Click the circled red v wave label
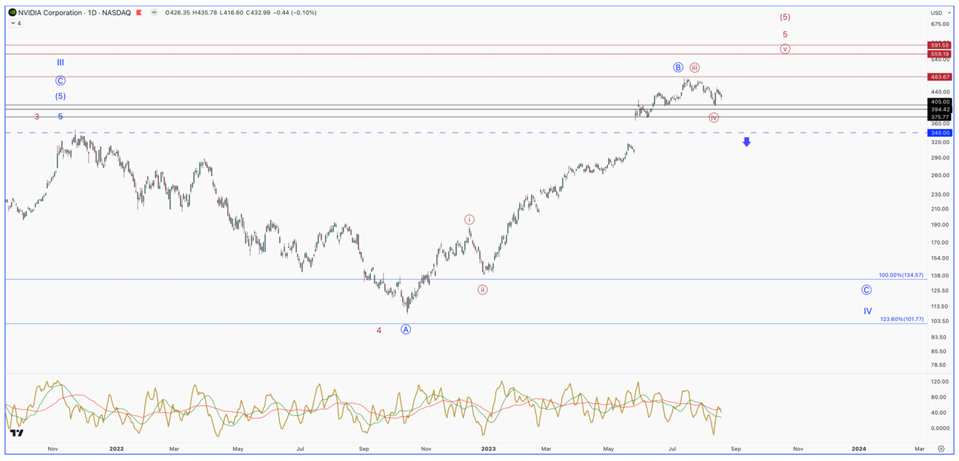The width and height of the screenshot is (959, 461). pos(785,49)
